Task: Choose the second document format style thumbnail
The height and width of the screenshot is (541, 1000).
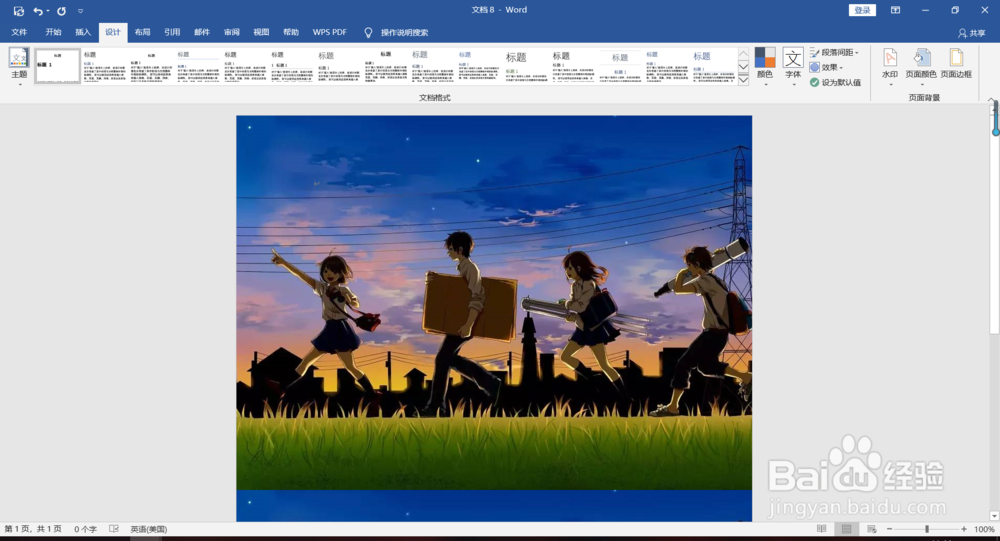Action: click(x=104, y=66)
